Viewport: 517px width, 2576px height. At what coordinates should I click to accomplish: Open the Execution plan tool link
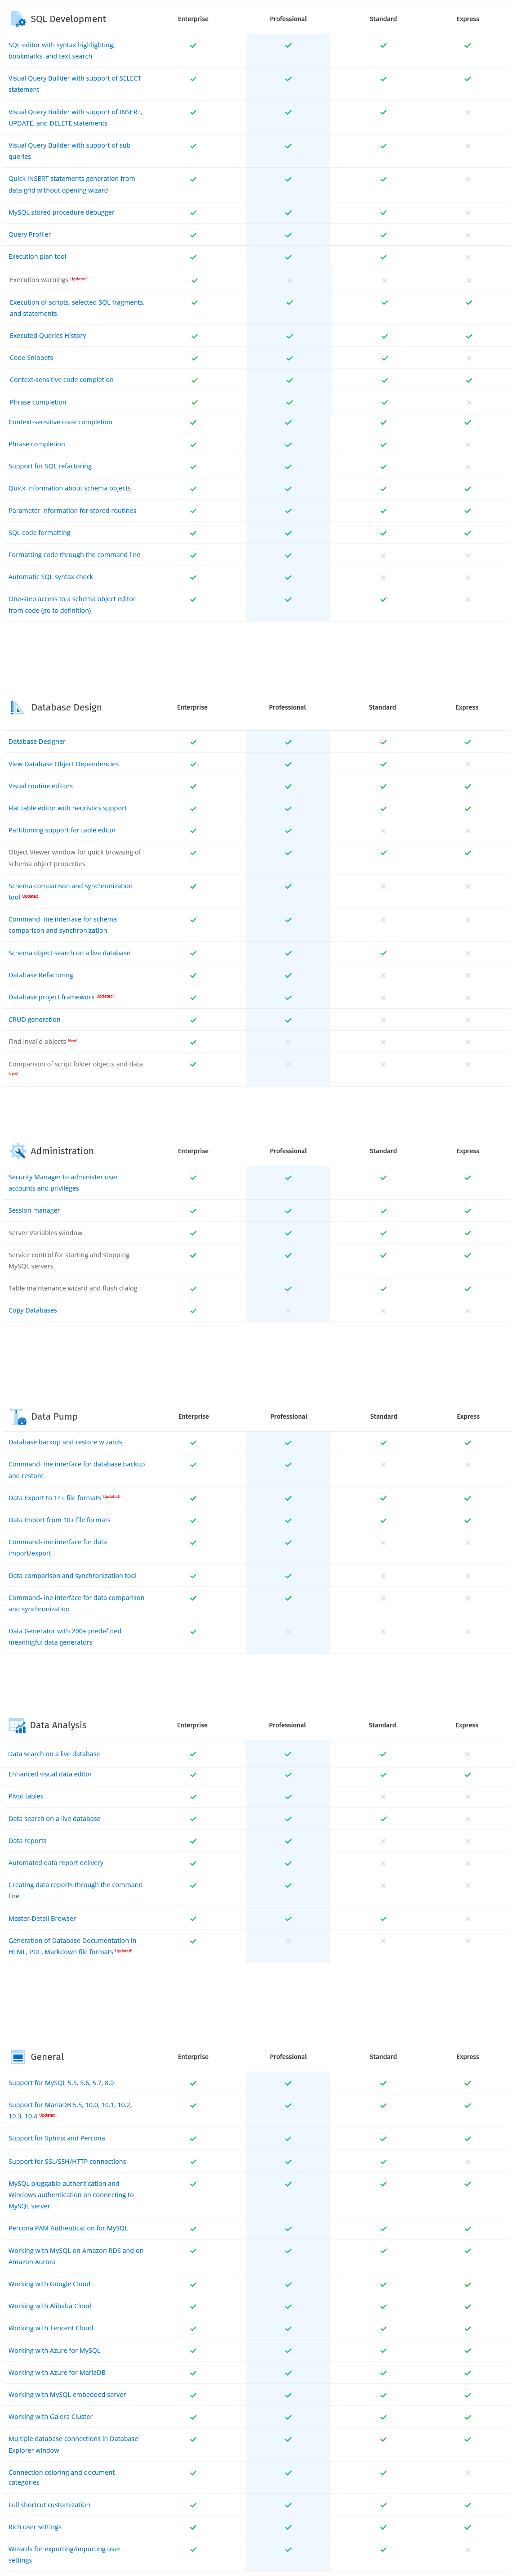[x=37, y=256]
